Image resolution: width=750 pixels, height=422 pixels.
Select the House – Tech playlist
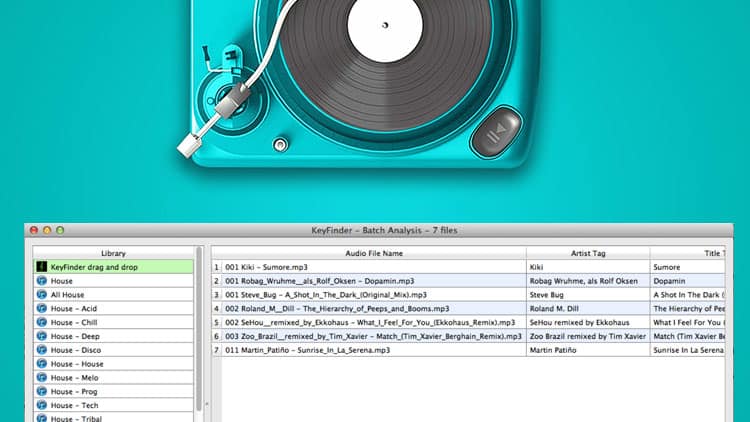pyautogui.click(x=113, y=405)
